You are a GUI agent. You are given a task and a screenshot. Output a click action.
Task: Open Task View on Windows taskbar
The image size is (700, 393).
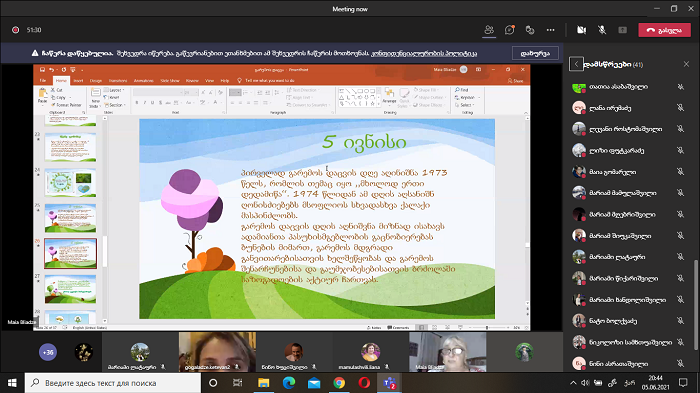click(238, 383)
